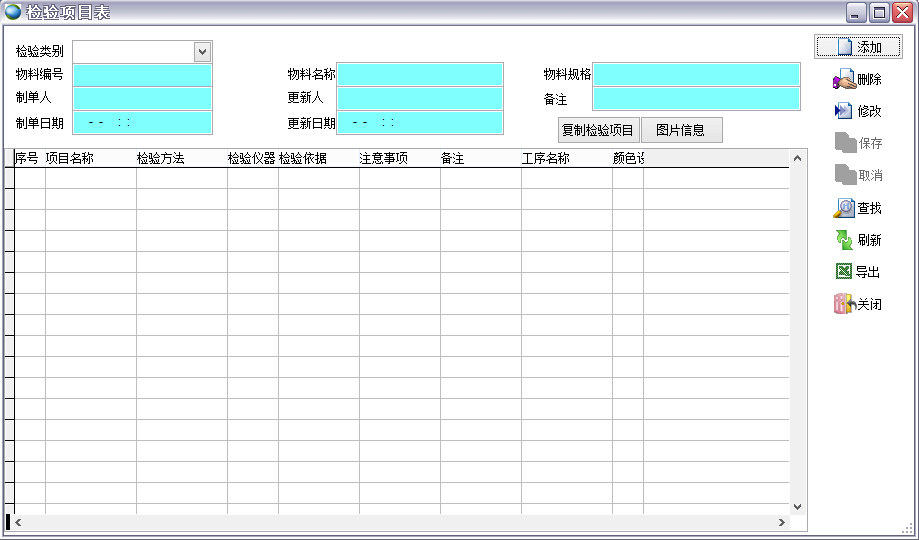Click the table scroll down arrow
This screenshot has height=540, width=919.
pyautogui.click(x=797, y=507)
